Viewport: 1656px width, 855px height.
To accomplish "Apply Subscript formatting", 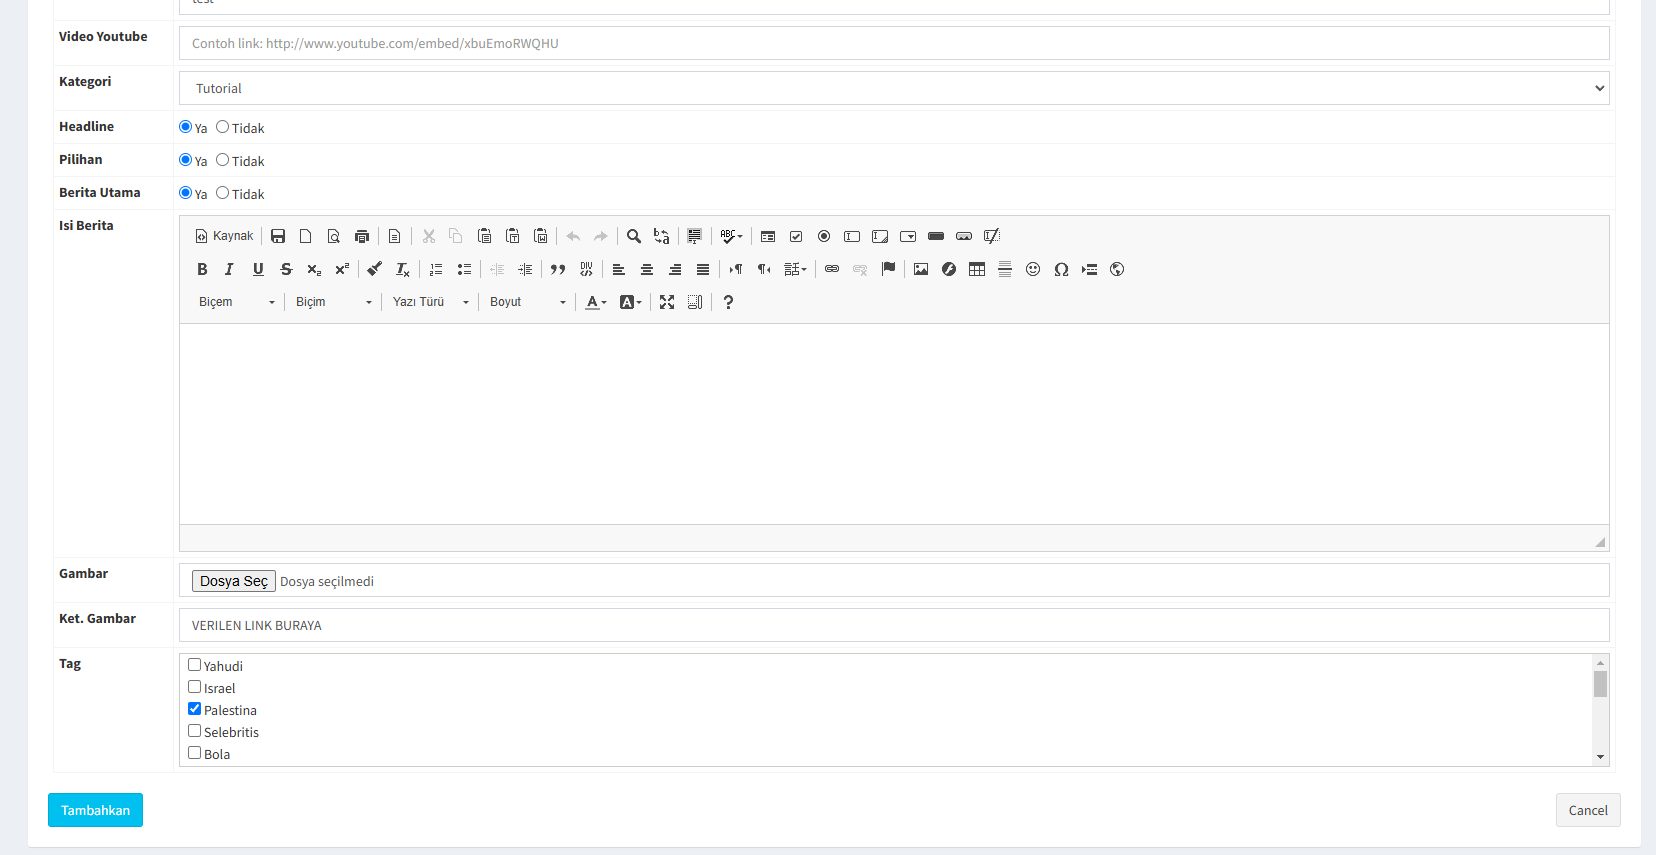I will [314, 269].
